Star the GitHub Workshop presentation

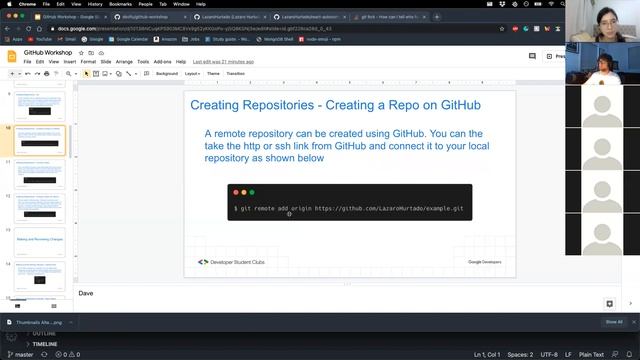point(81,53)
